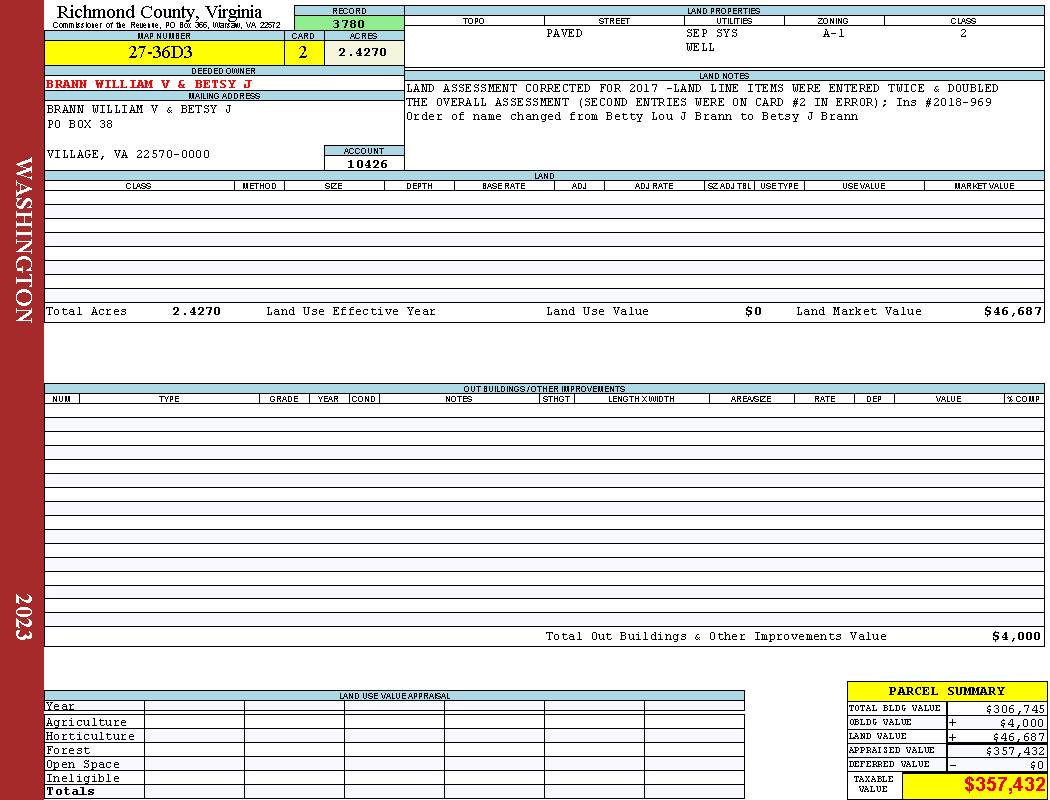
Task: Select deeded owner BRANN WILLIAM V & BETSY J in red
Action: [x=149, y=84]
